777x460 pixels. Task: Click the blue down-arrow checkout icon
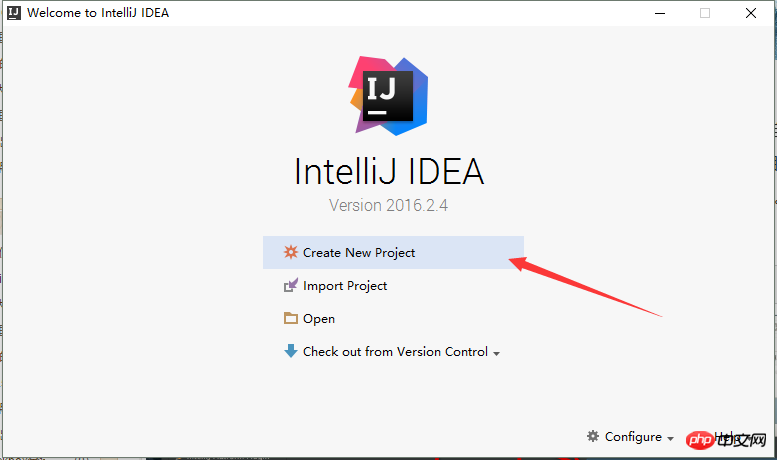pos(290,351)
